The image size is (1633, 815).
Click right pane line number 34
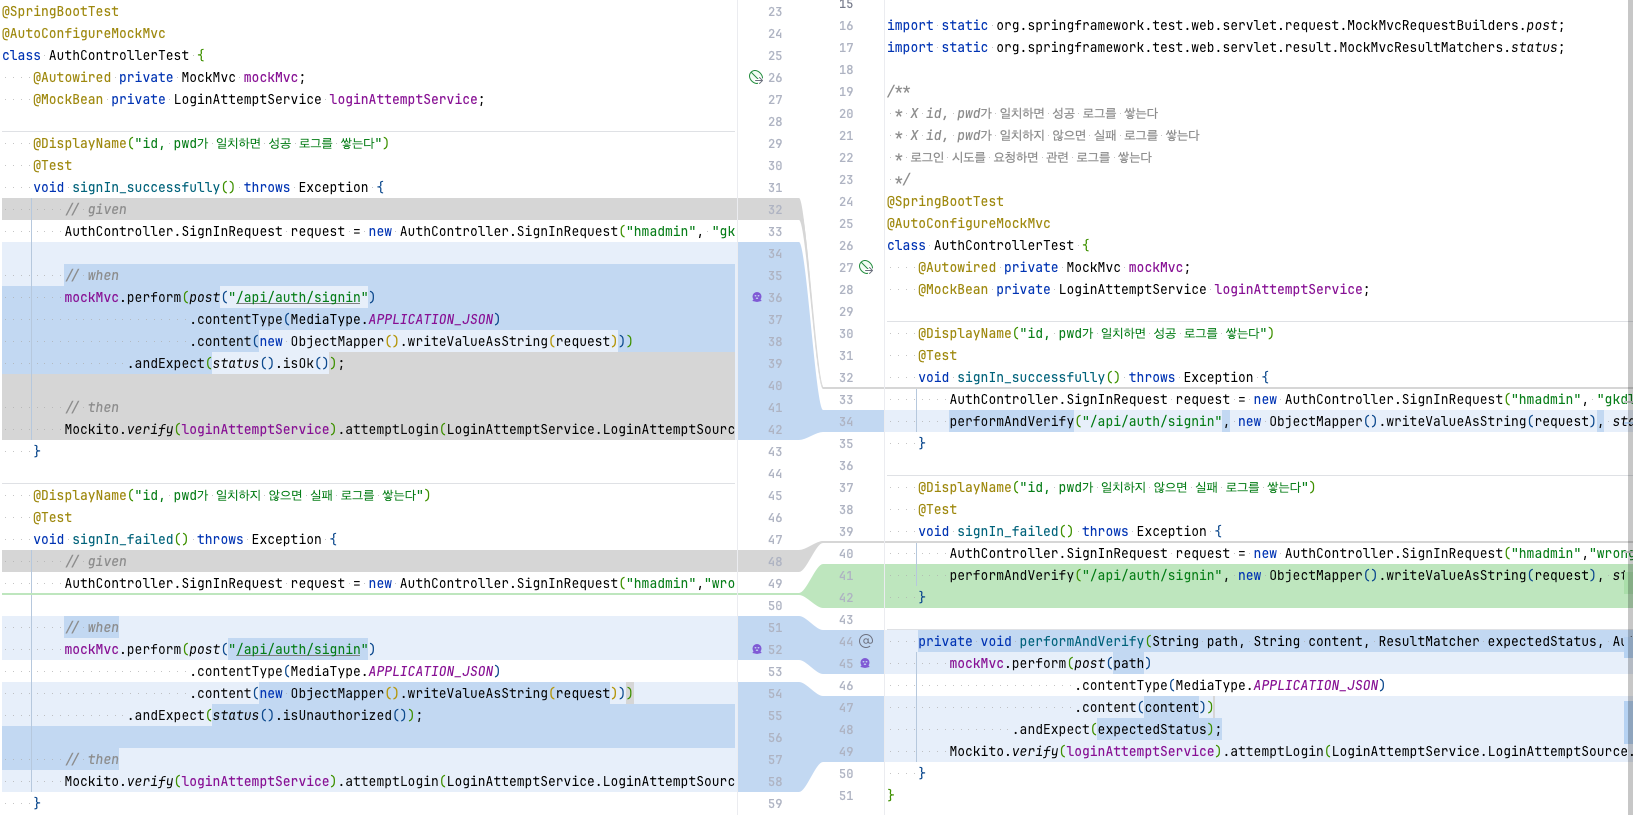(846, 421)
